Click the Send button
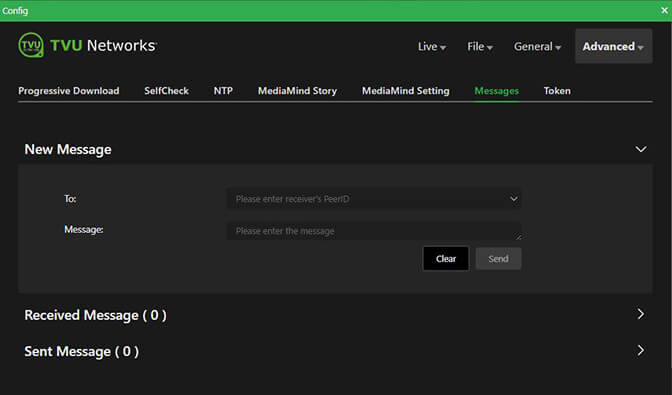 tap(498, 258)
